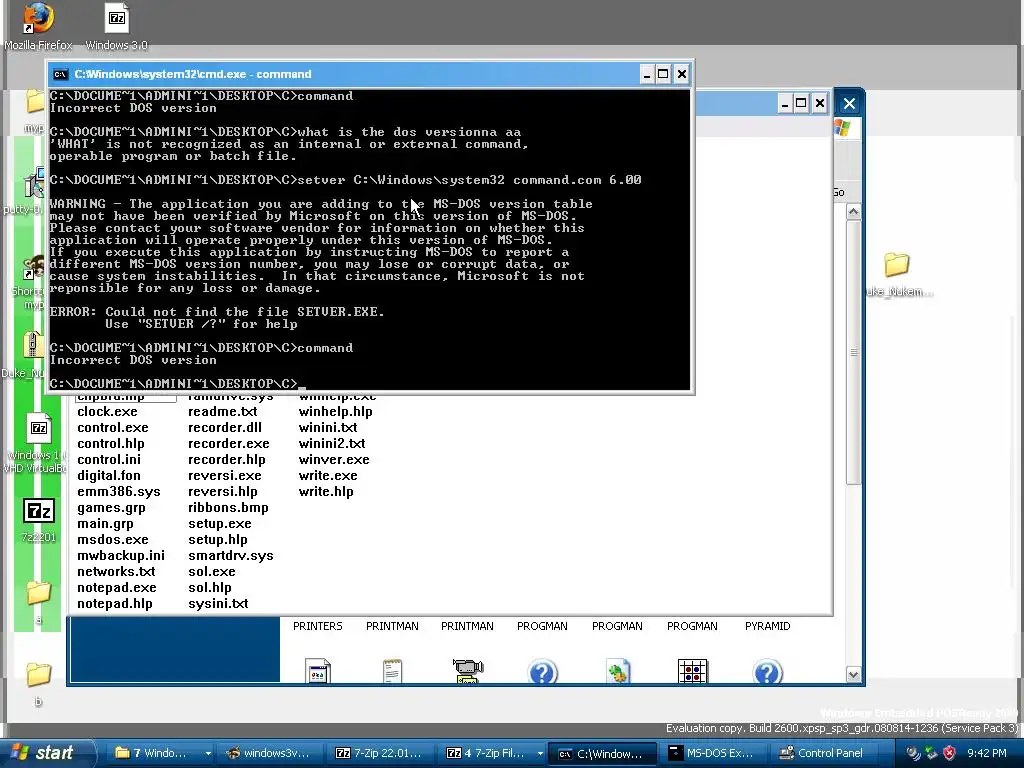
Task: Expand the 4 7-Zip File taskbar group
Action: [540, 754]
